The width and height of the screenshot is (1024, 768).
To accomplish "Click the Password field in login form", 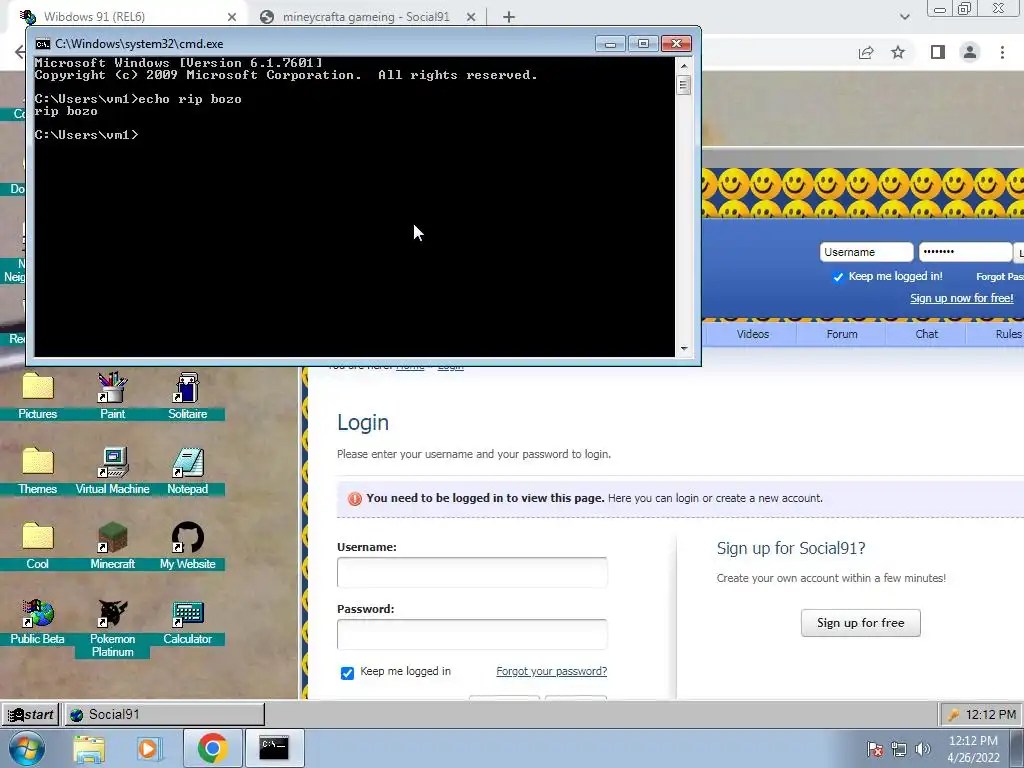I will point(472,634).
